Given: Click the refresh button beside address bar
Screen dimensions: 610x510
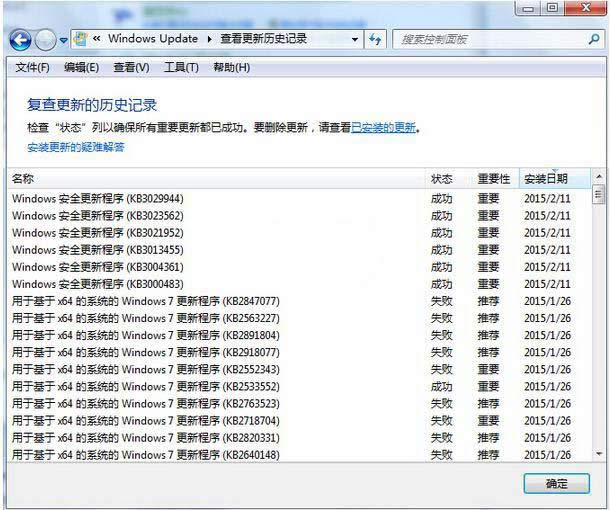Looking at the screenshot, I should point(375,39).
